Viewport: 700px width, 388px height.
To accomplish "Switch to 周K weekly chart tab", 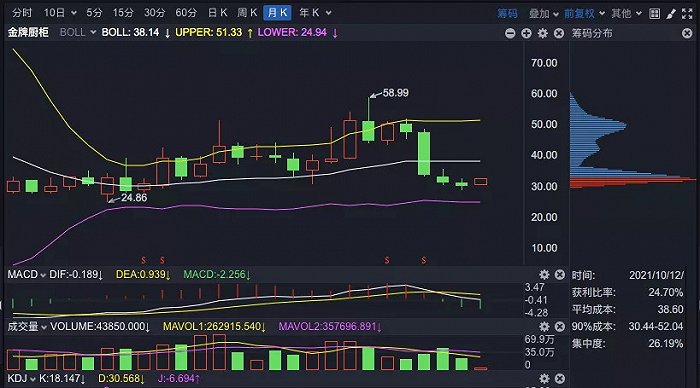I will pyautogui.click(x=247, y=13).
